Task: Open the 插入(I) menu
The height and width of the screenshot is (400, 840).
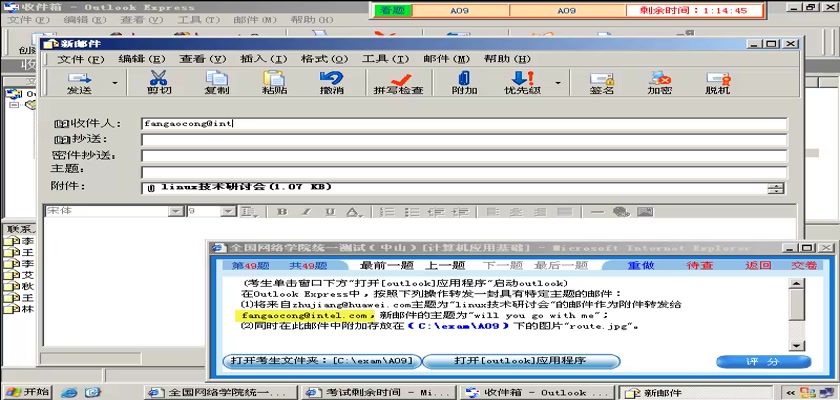Action: 264,59
